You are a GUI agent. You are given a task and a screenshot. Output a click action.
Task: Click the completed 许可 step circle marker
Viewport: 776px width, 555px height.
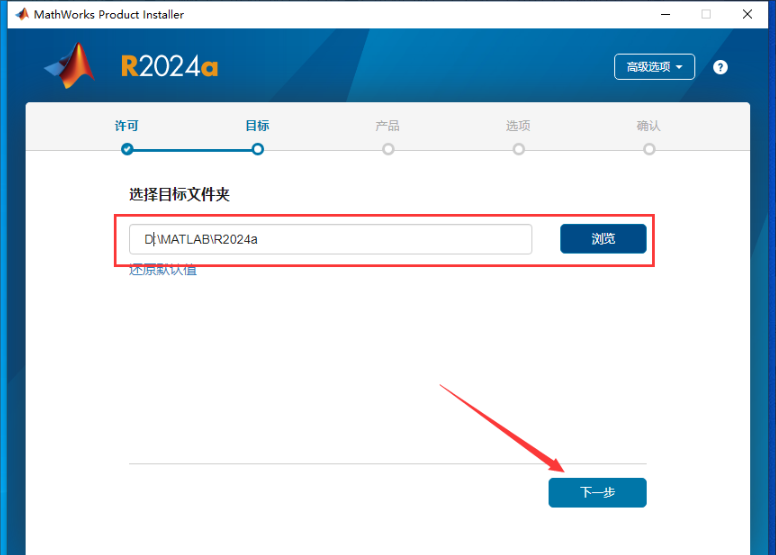(127, 149)
